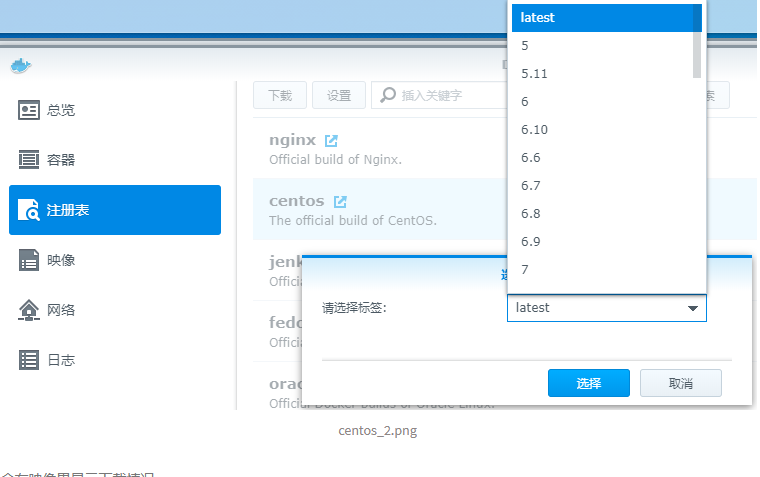Click the 容器 container sidebar icon

point(29,160)
